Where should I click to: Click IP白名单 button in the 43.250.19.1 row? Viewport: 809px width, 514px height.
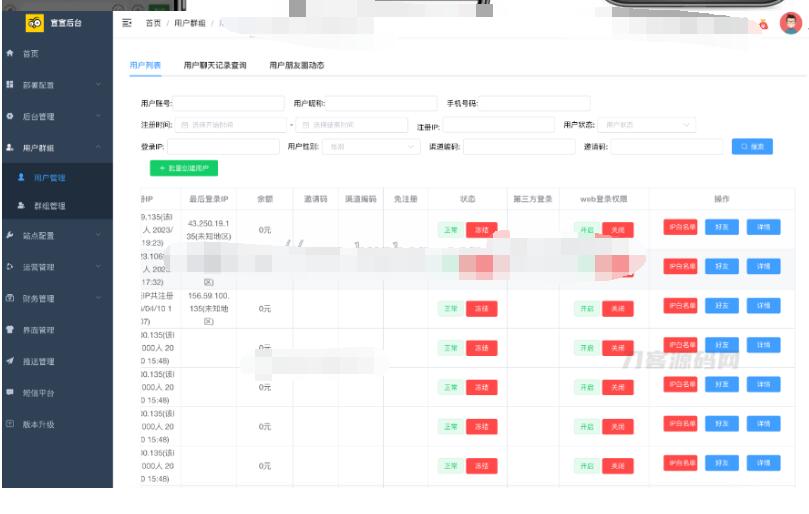[x=680, y=227]
